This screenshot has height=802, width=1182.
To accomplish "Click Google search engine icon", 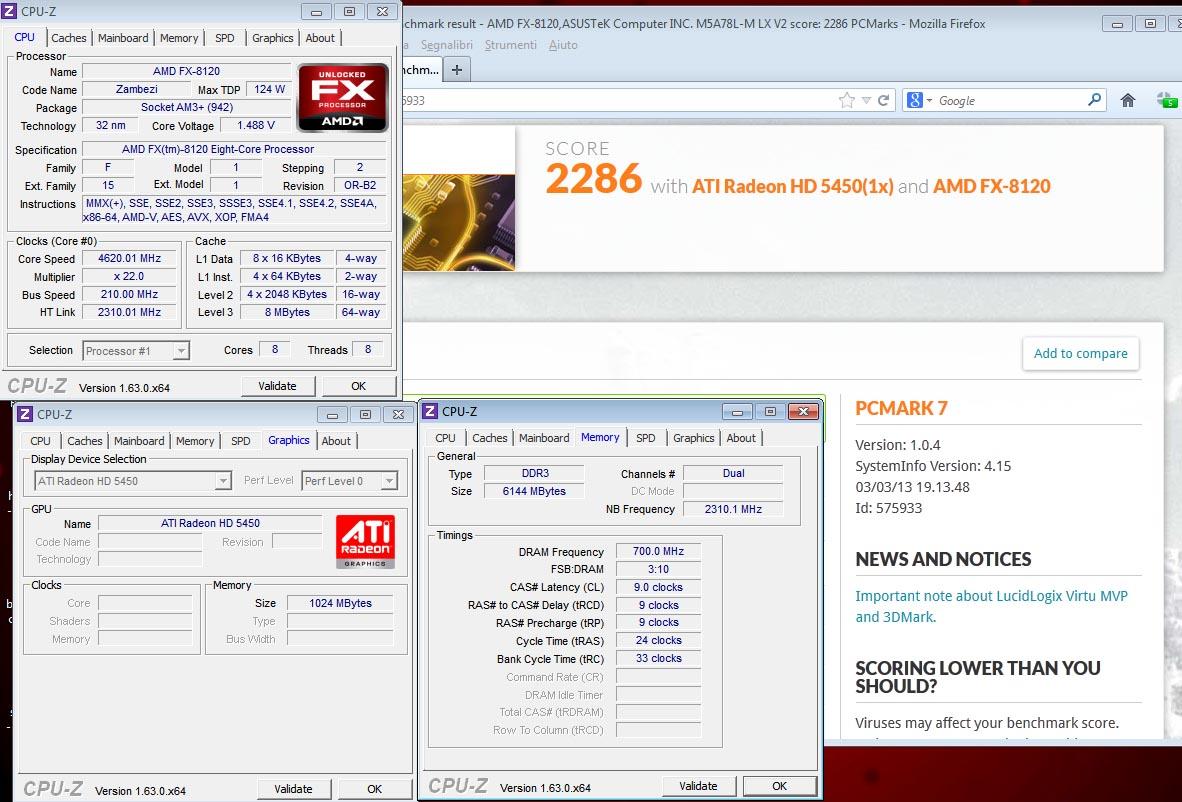I will (914, 100).
